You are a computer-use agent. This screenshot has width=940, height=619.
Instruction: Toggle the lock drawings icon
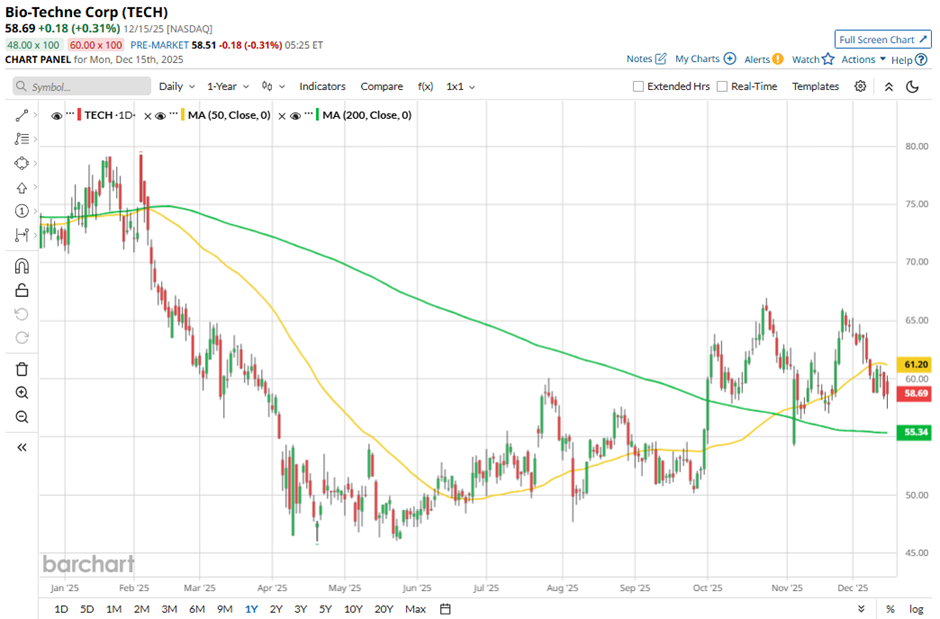click(22, 290)
